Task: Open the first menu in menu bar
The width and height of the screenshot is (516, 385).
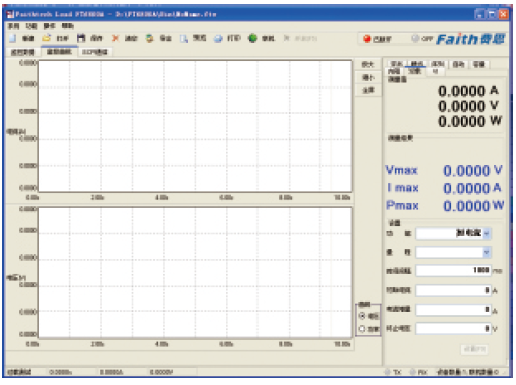Action: (x=13, y=26)
